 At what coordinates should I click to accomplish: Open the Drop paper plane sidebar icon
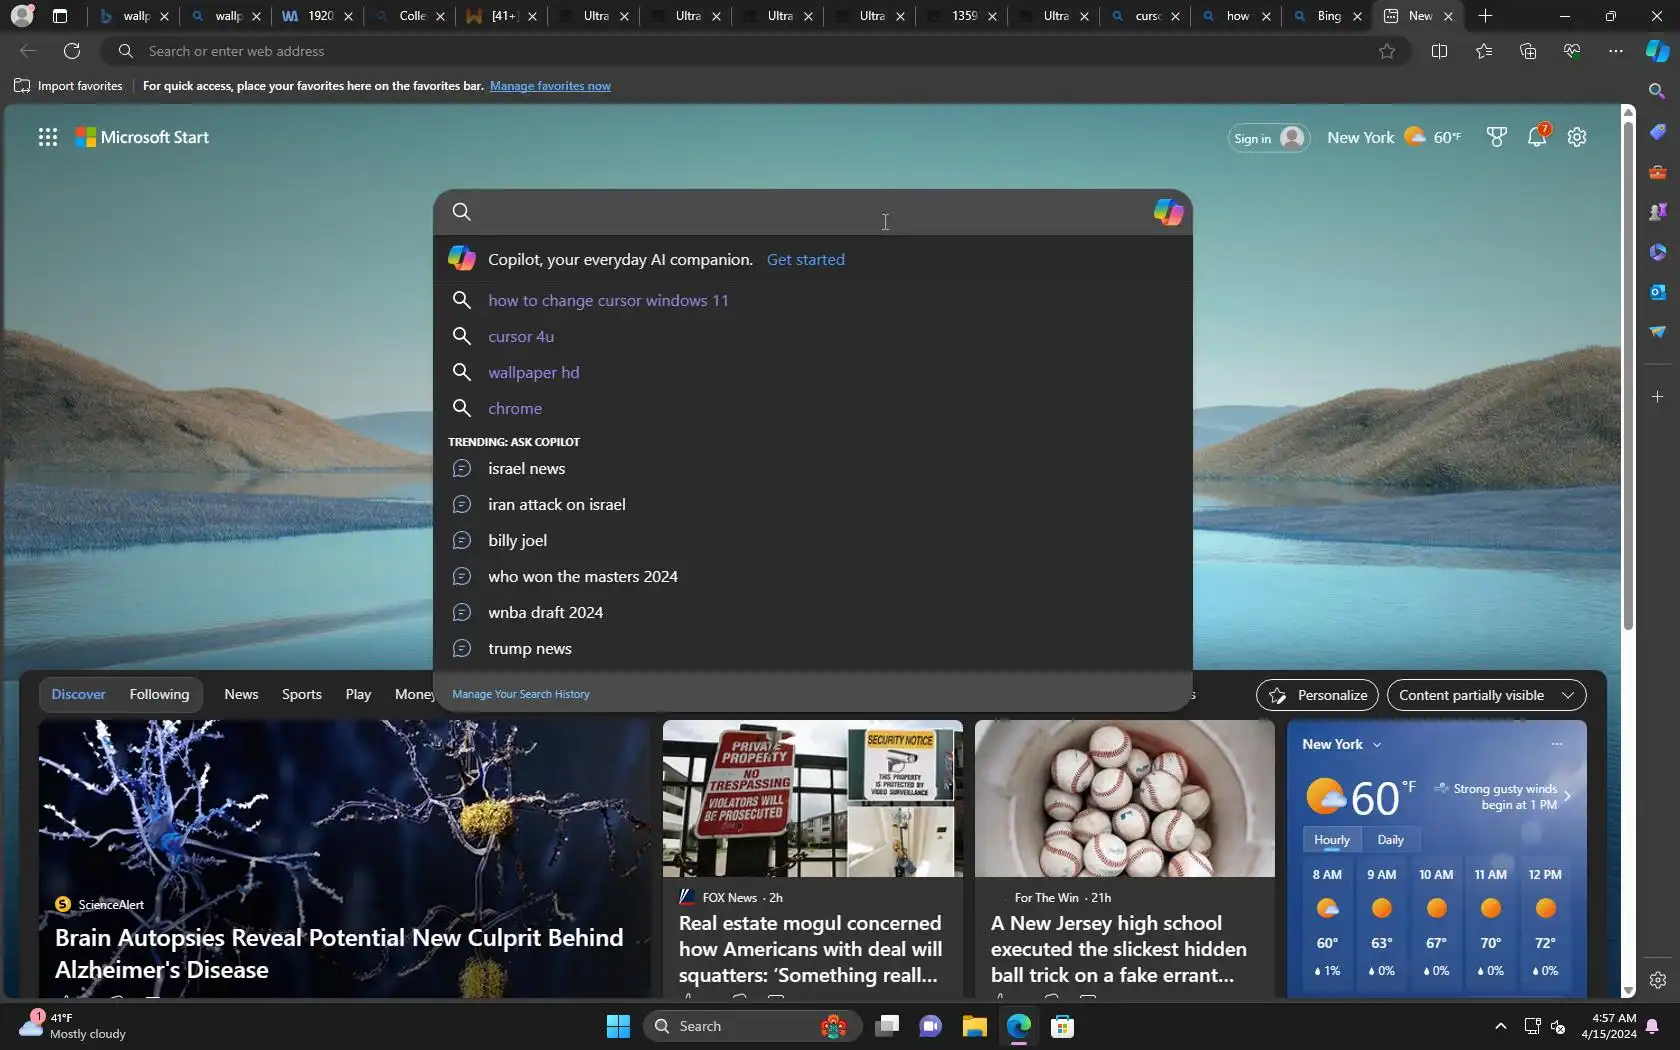(1657, 332)
